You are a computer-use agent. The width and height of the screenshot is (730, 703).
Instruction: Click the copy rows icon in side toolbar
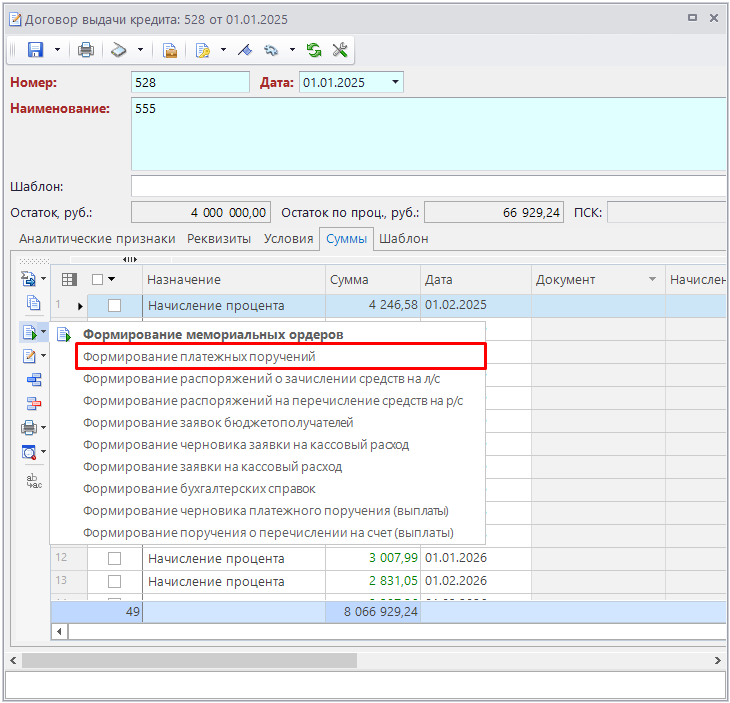click(x=33, y=303)
